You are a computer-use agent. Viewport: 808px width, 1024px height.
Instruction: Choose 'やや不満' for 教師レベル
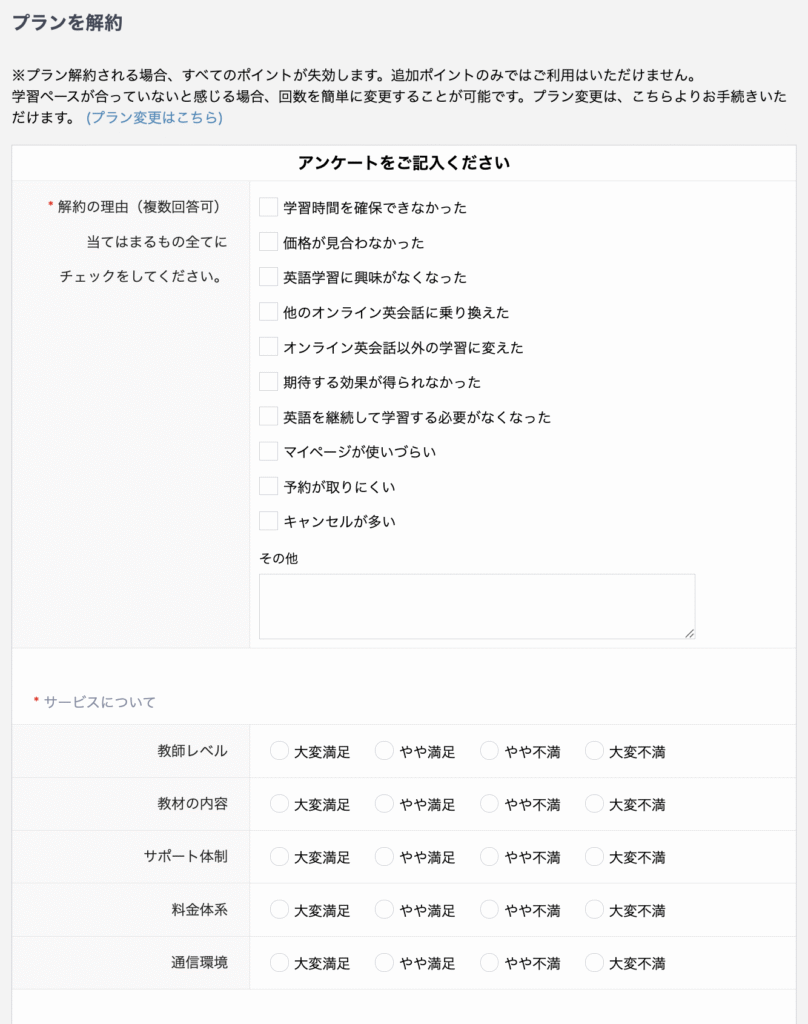(x=489, y=751)
